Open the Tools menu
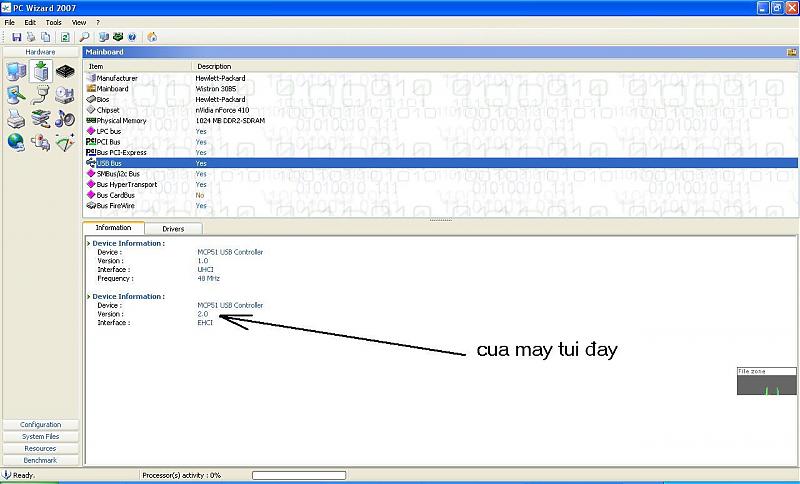Screen dimensions: 800x484 coord(53,22)
